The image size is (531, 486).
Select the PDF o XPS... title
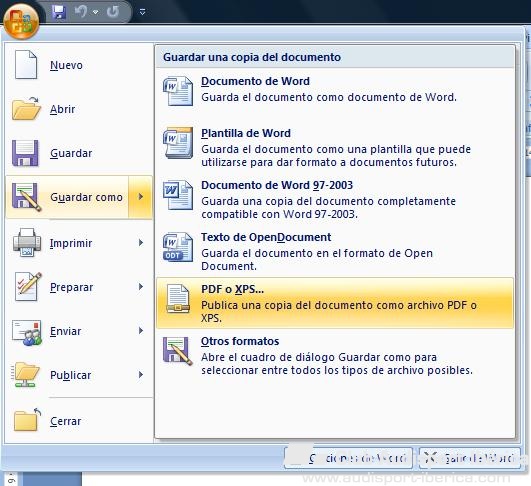[x=232, y=289]
